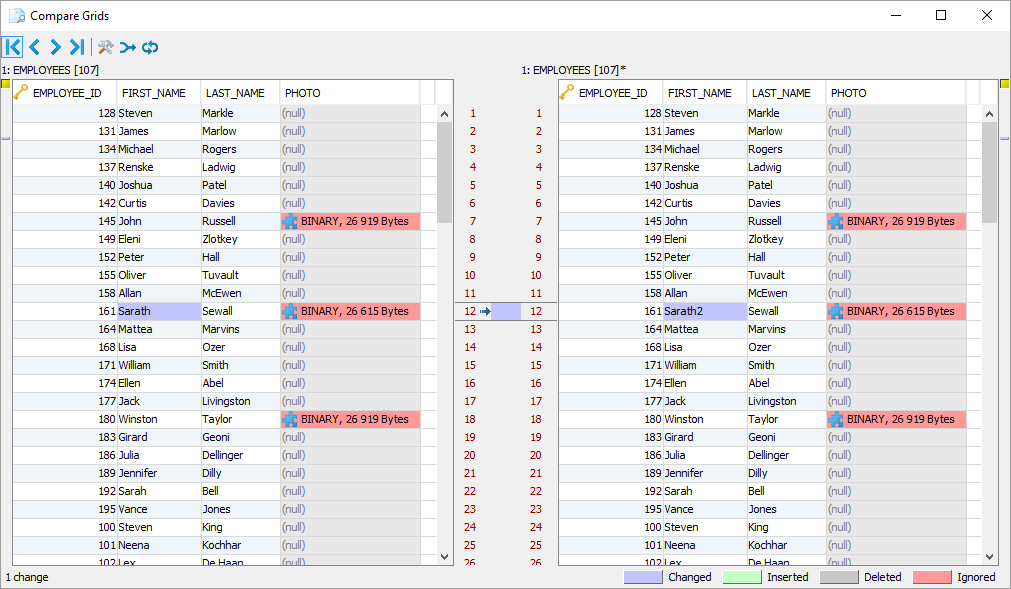The image size is (1011, 589).
Task: Click the merge arrow toolbar icon
Action: click(x=128, y=47)
